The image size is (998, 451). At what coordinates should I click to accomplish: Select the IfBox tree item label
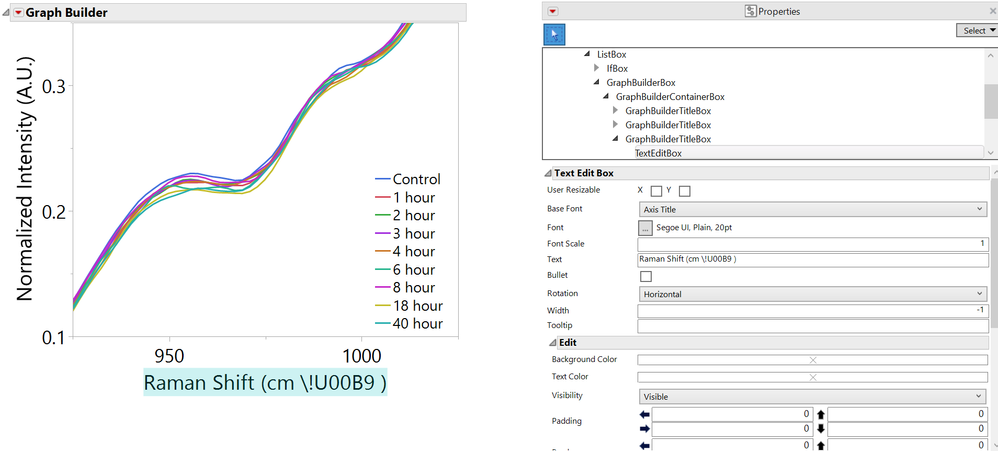pyautogui.click(x=617, y=68)
